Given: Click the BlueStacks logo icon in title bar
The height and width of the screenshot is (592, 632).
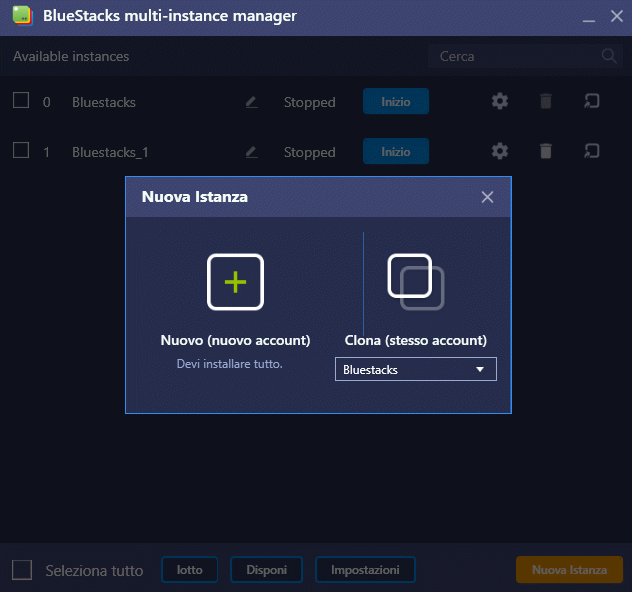Looking at the screenshot, I should click(x=23, y=16).
